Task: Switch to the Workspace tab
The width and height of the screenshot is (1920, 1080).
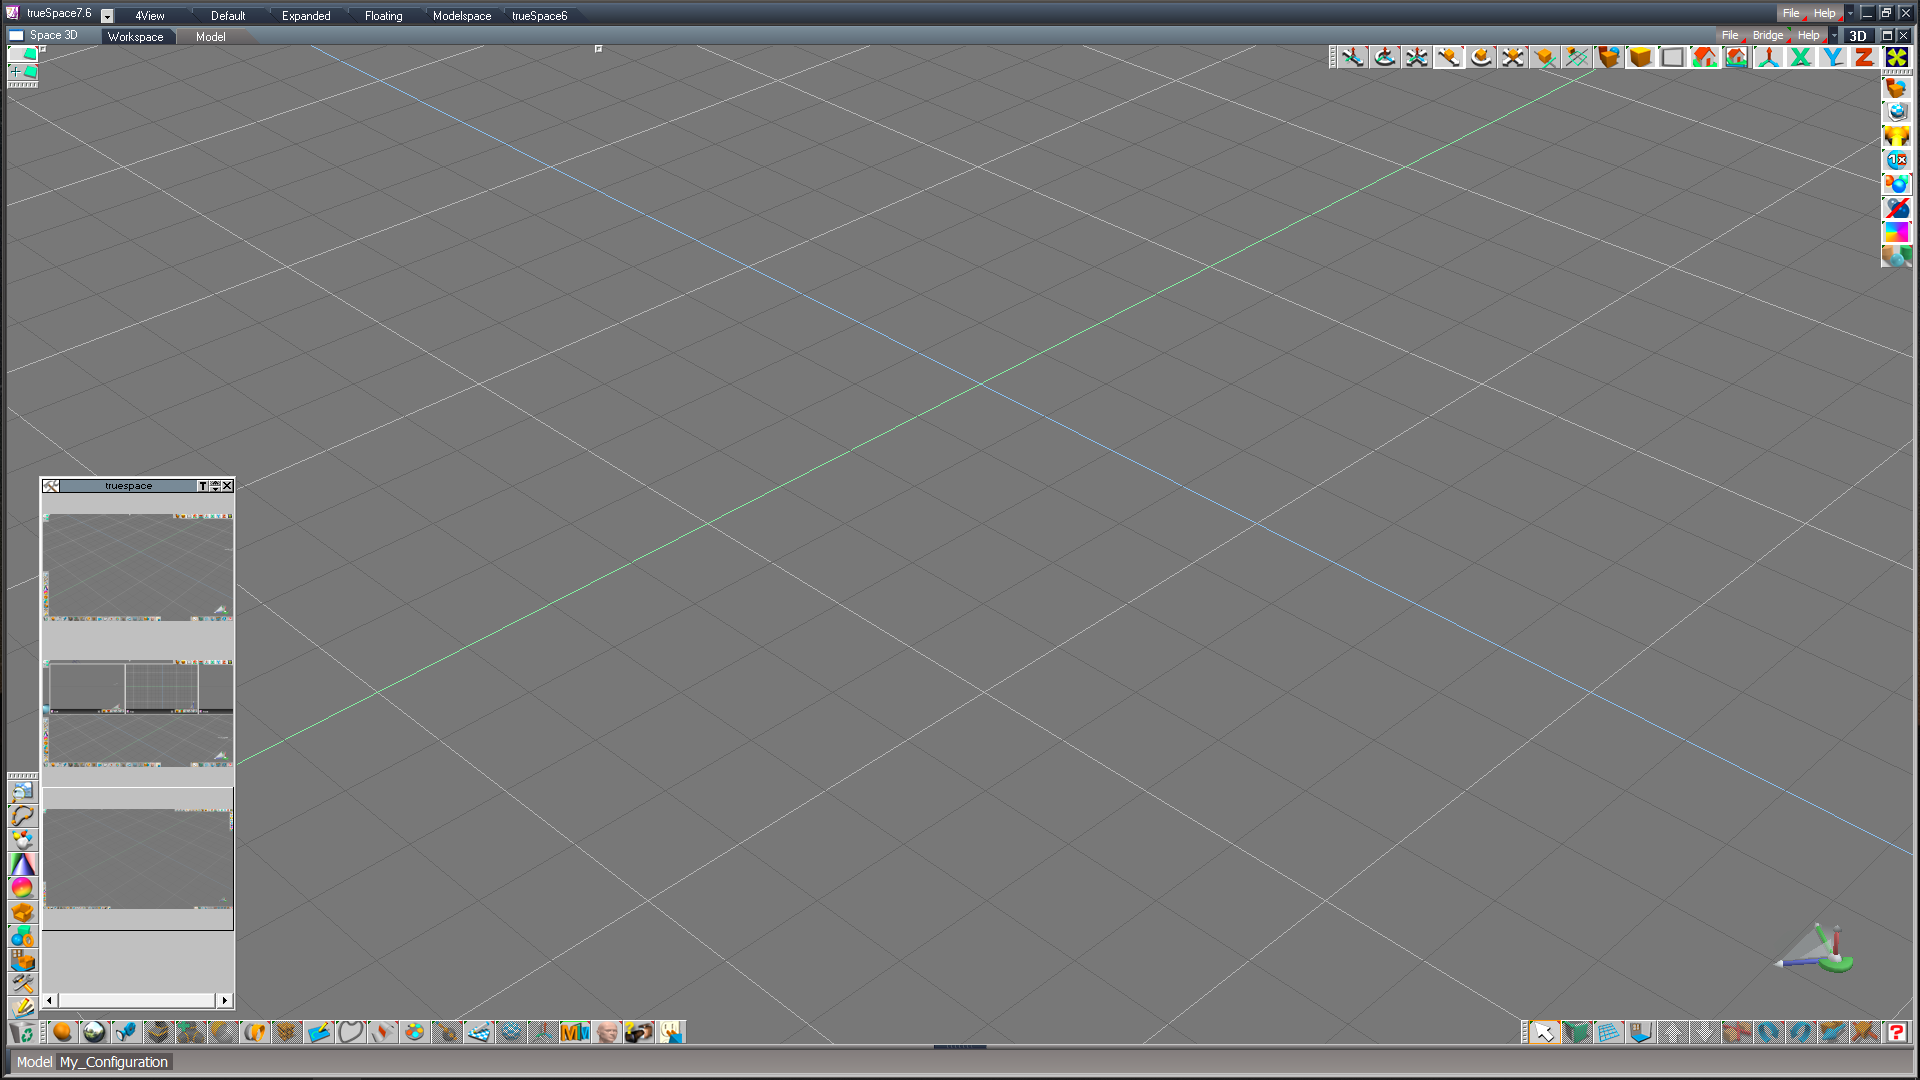Action: 135,37
